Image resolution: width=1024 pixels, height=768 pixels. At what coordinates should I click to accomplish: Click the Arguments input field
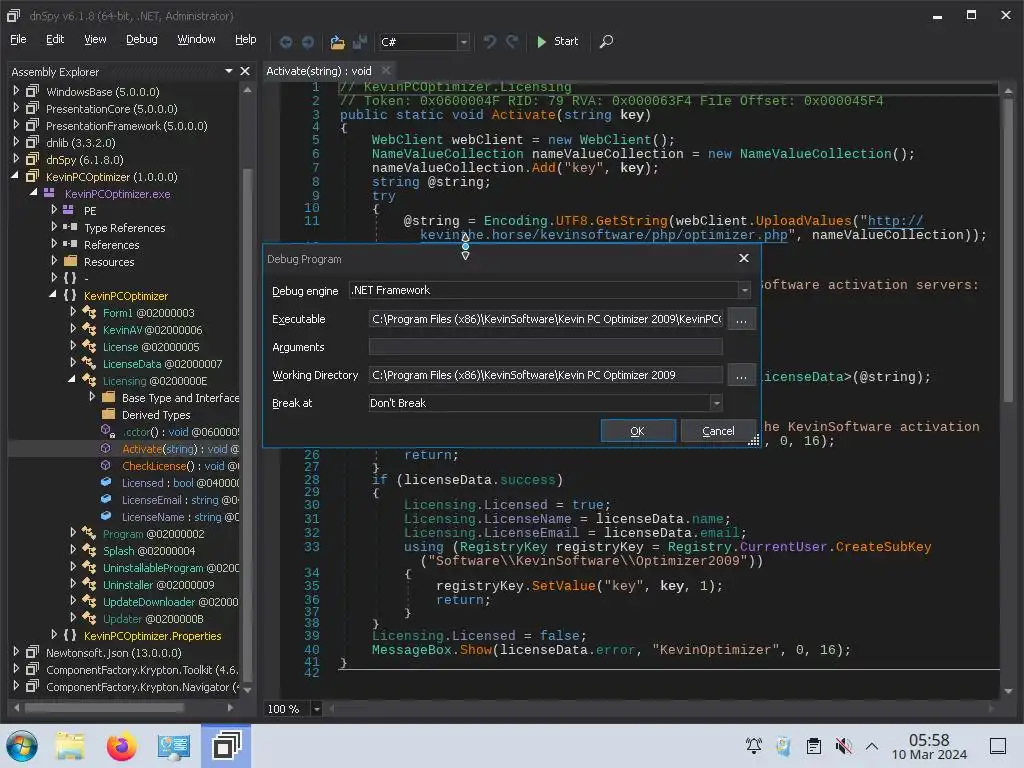click(545, 347)
